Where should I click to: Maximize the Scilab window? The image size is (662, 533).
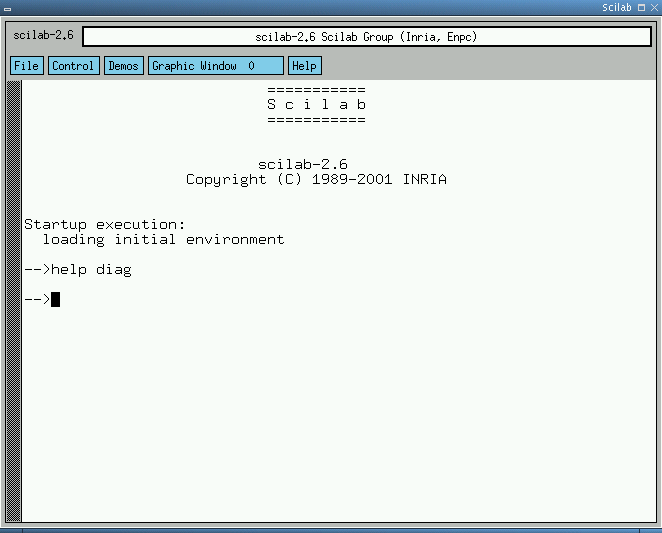pos(641,7)
